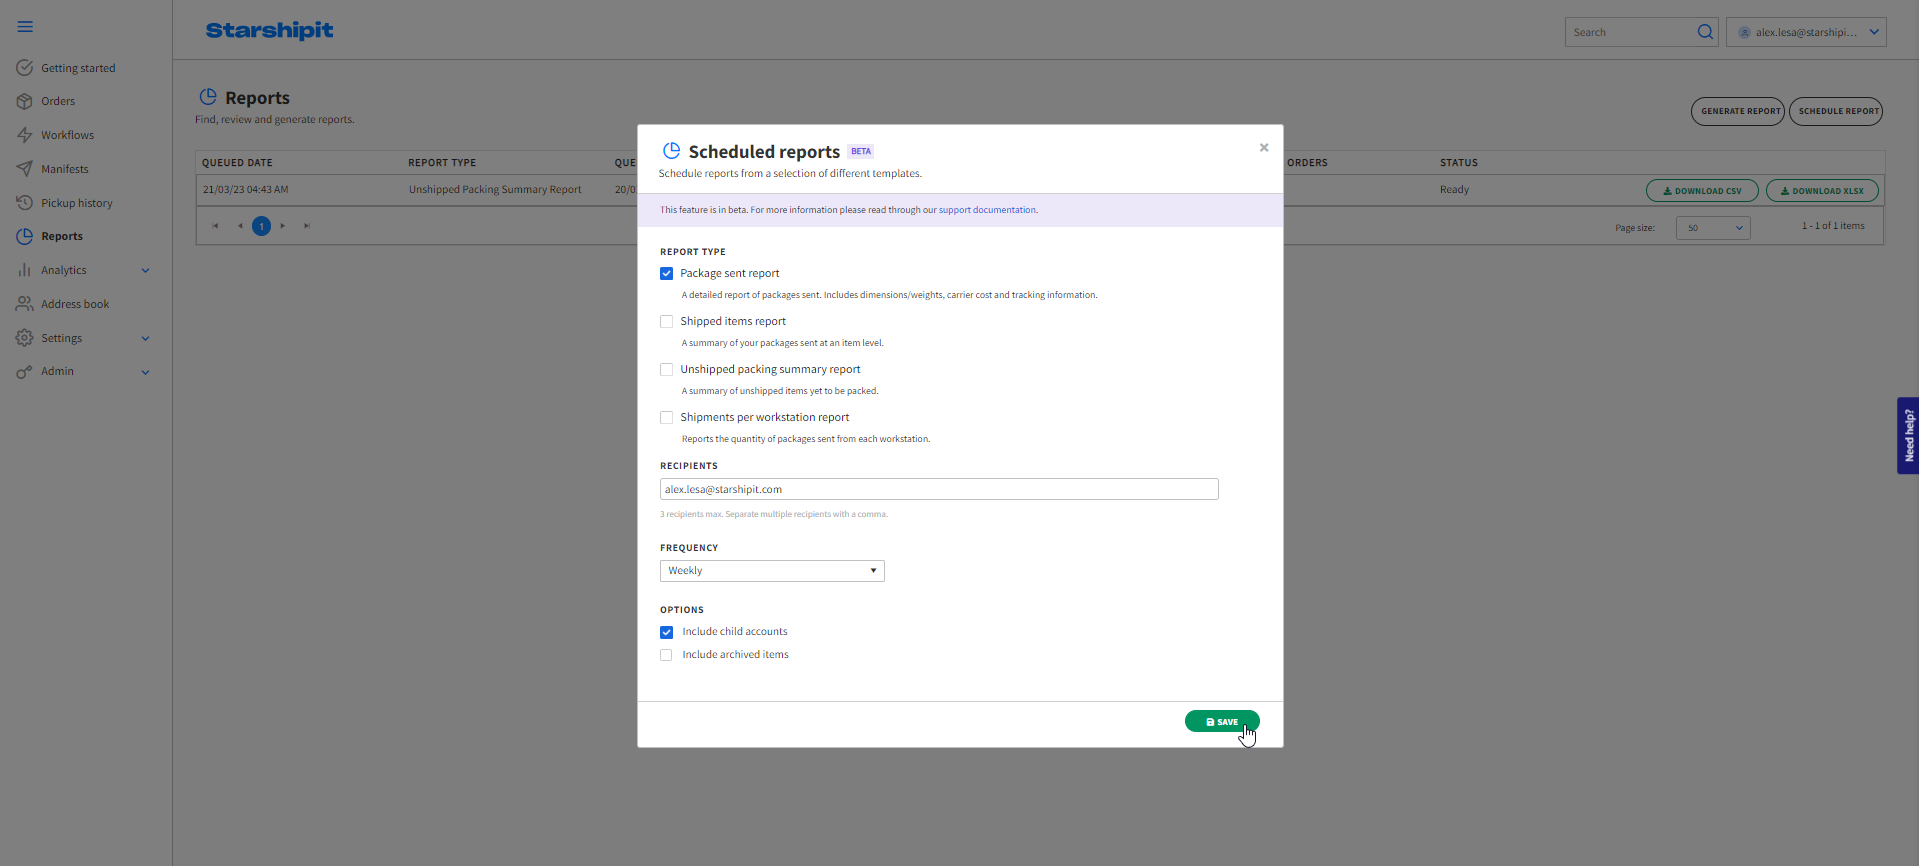Click the Download CSV button
This screenshot has height=866, width=1919.
pos(1702,191)
